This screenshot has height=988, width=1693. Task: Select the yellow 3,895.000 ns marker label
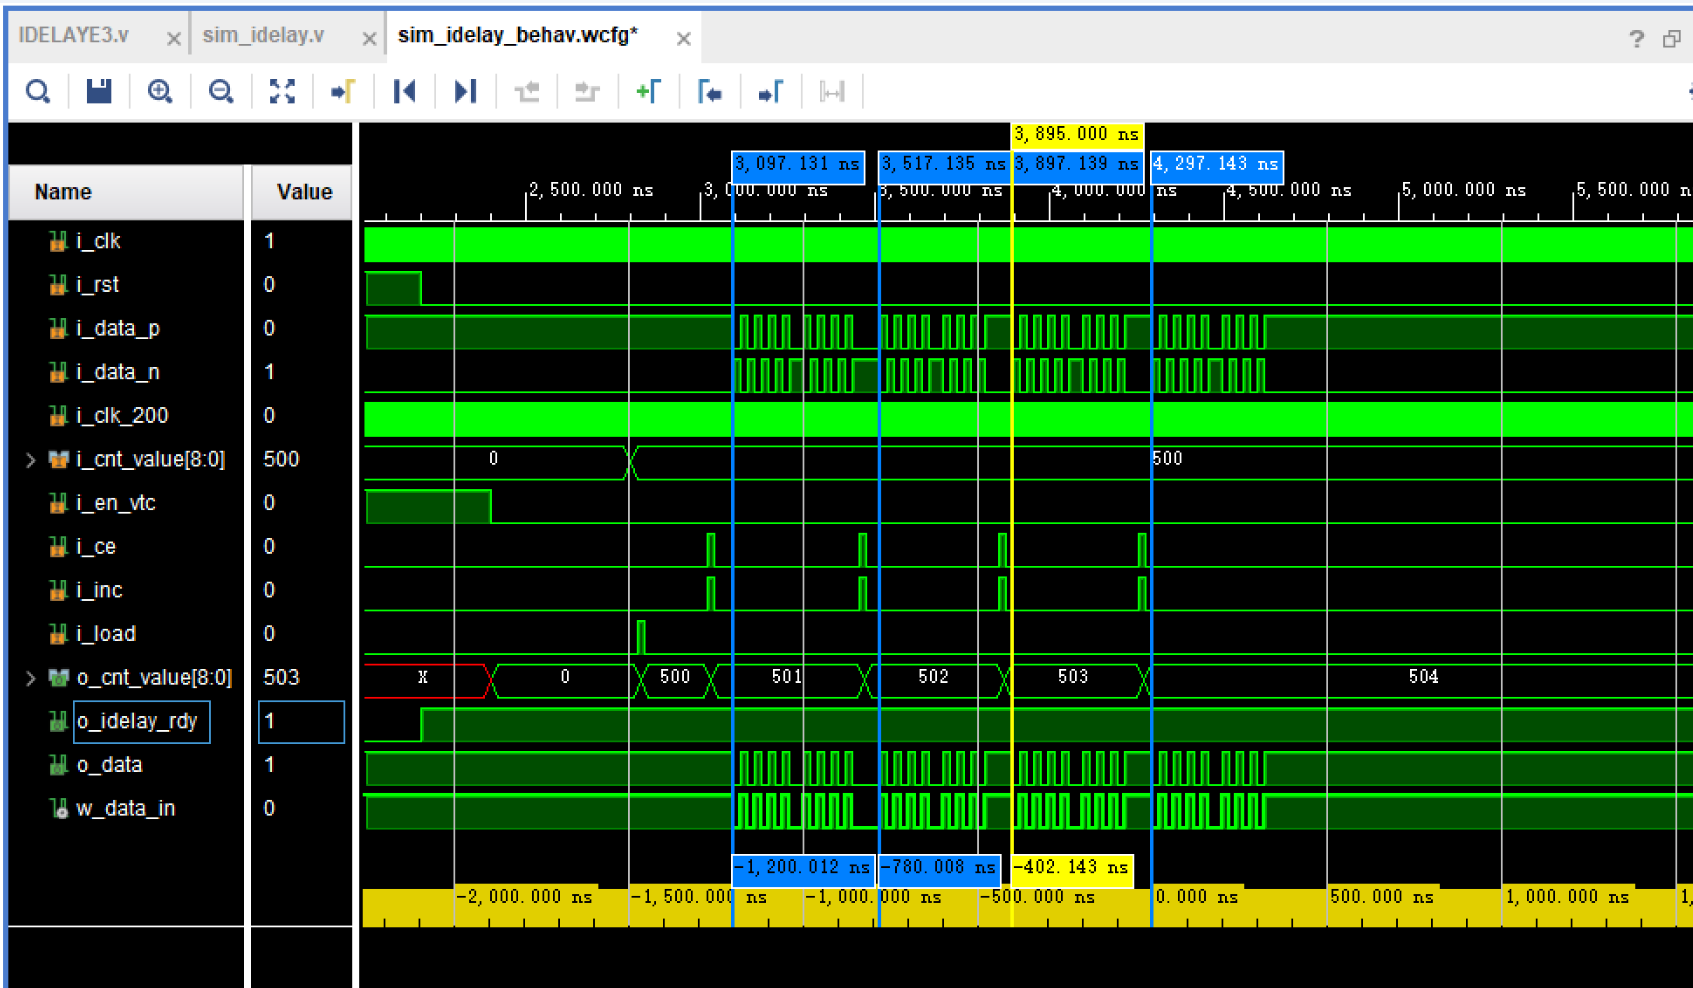click(1077, 133)
